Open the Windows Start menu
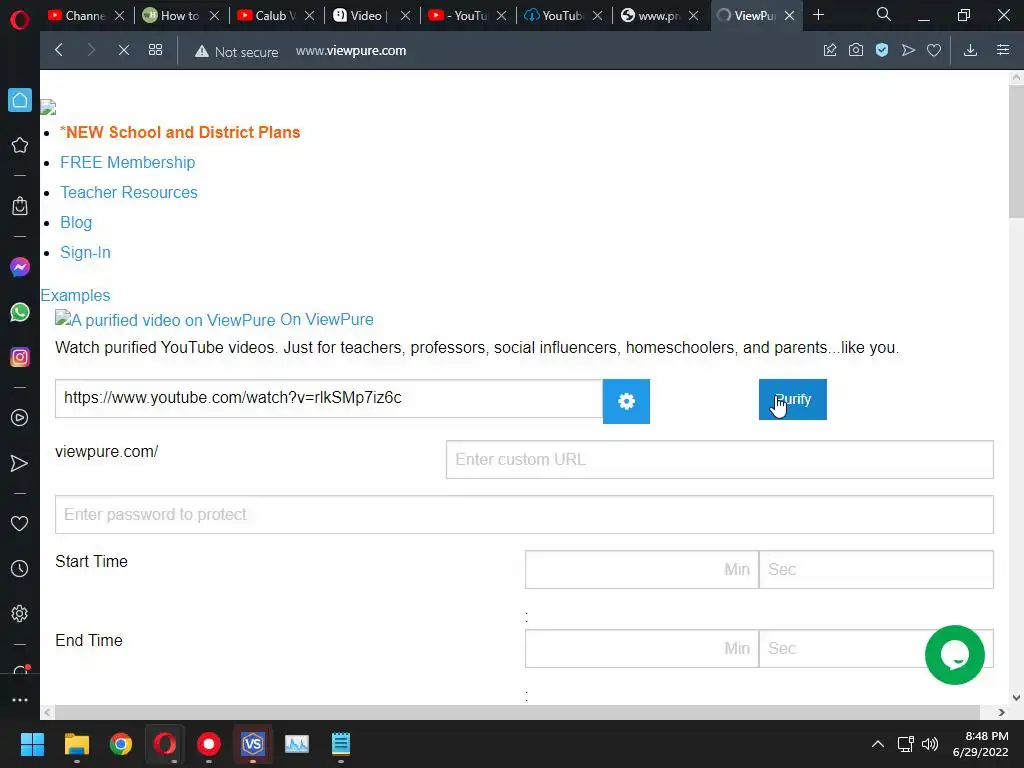Image resolution: width=1024 pixels, height=768 pixels. [32, 744]
